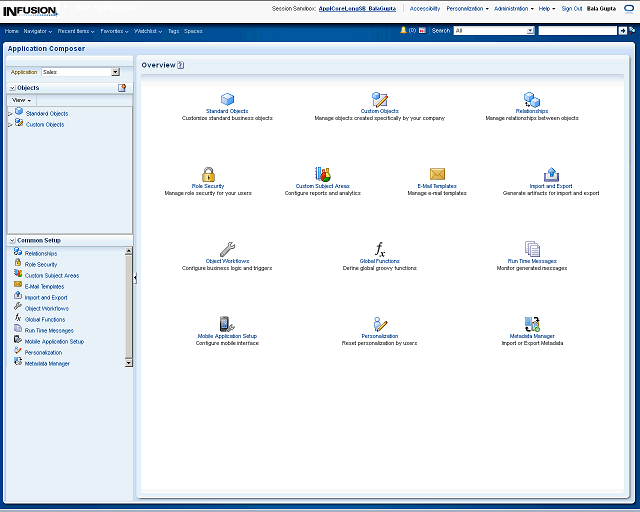
Task: Click the new object icon in Objects header
Action: click(x=122, y=88)
